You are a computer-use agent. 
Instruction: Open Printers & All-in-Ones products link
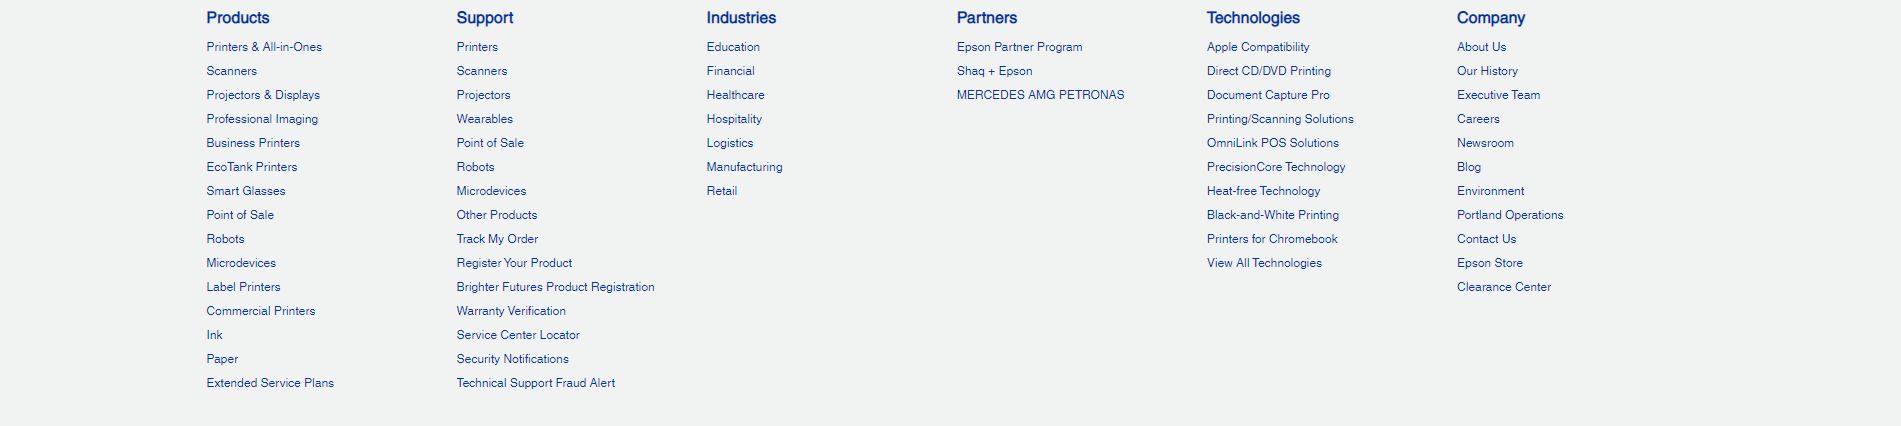pyautogui.click(x=264, y=47)
